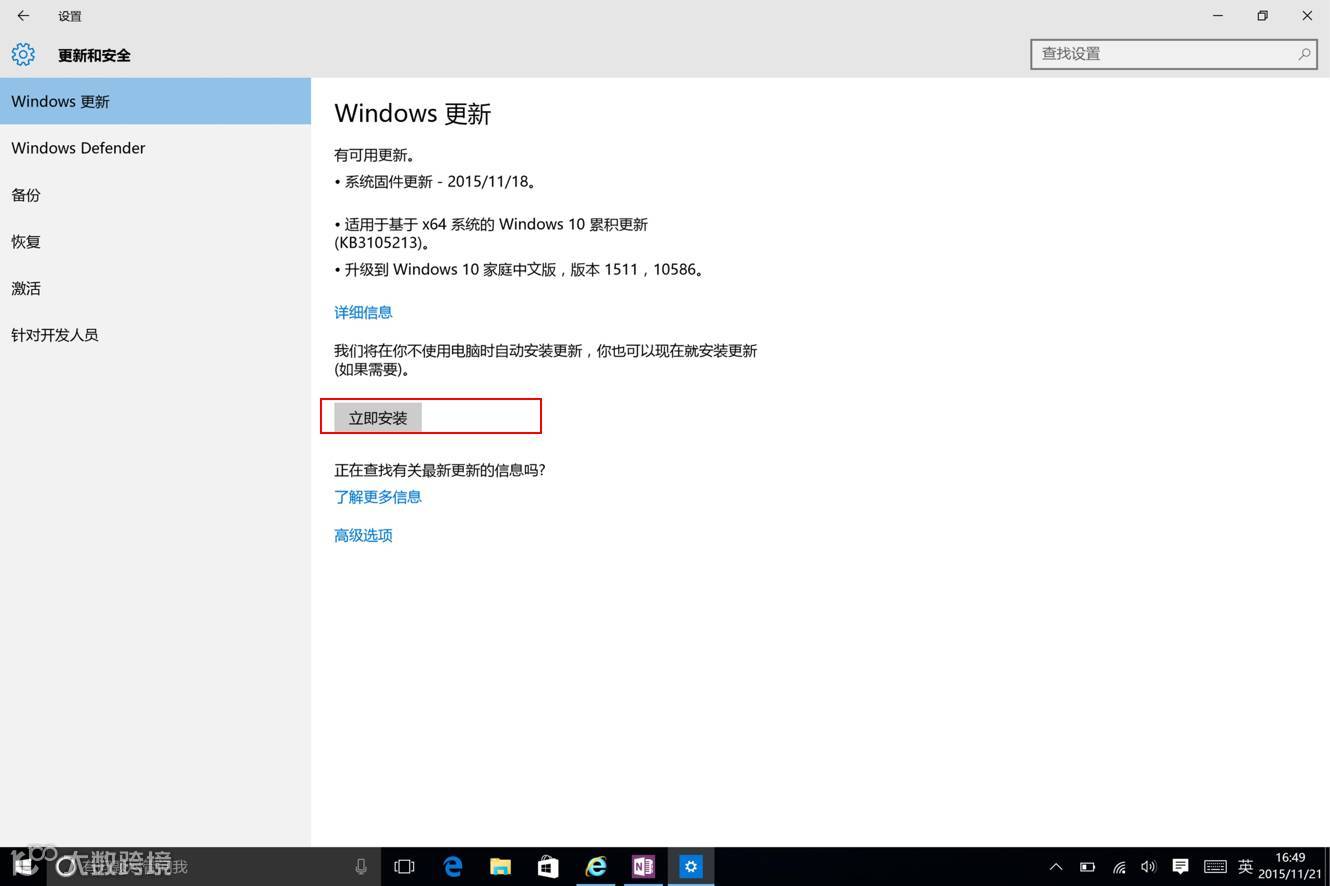Select 恢复 in the sidebar

(155, 242)
